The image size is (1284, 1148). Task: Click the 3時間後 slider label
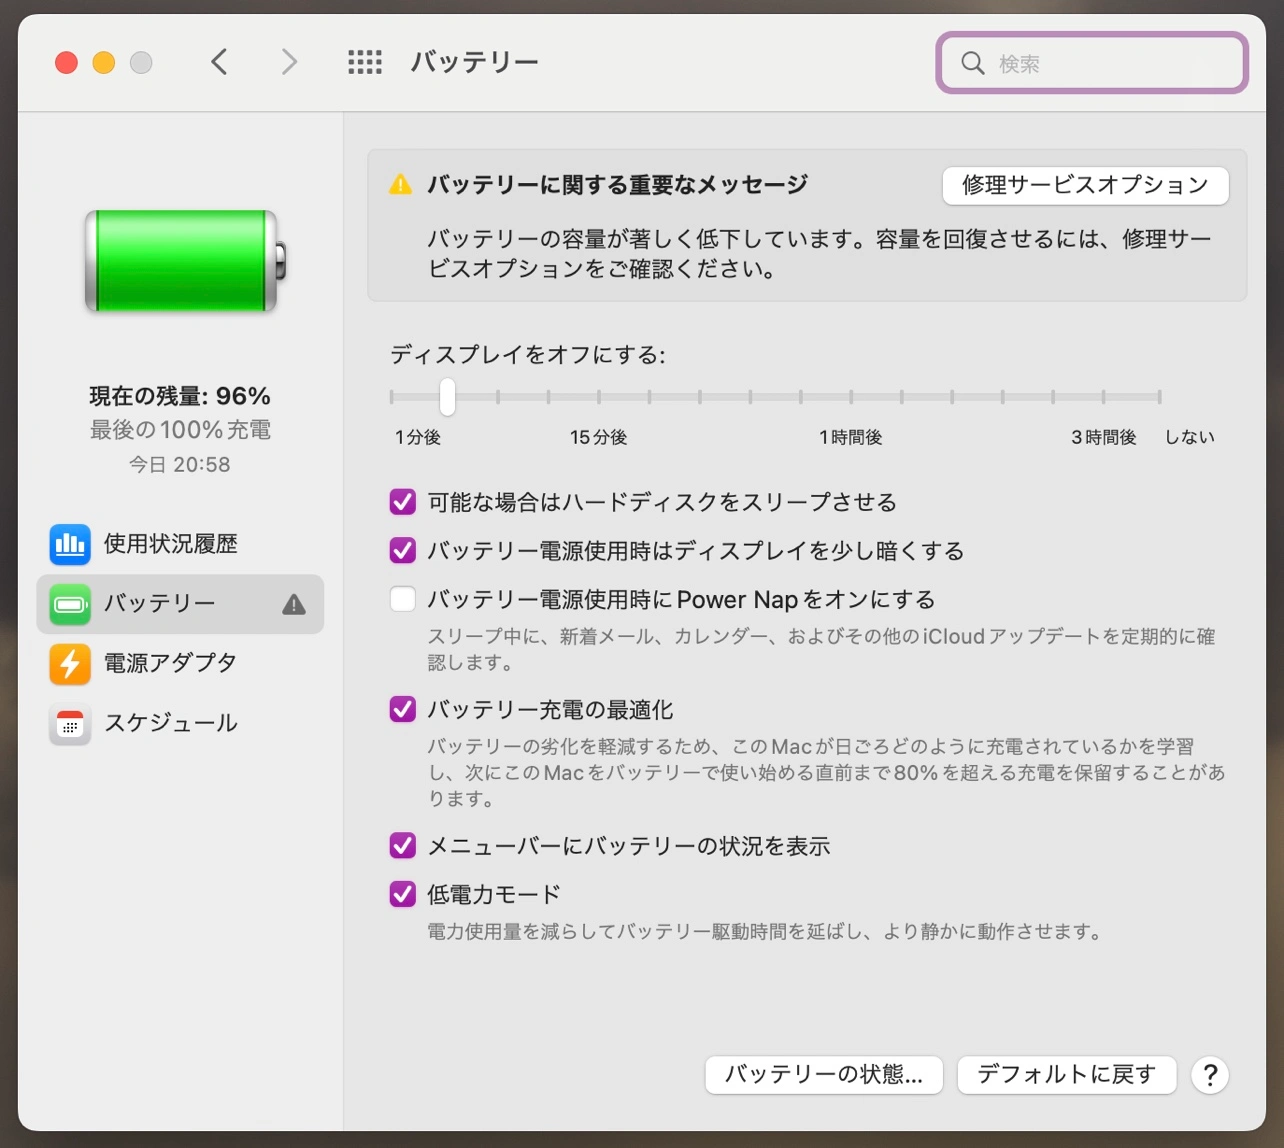coord(1104,437)
